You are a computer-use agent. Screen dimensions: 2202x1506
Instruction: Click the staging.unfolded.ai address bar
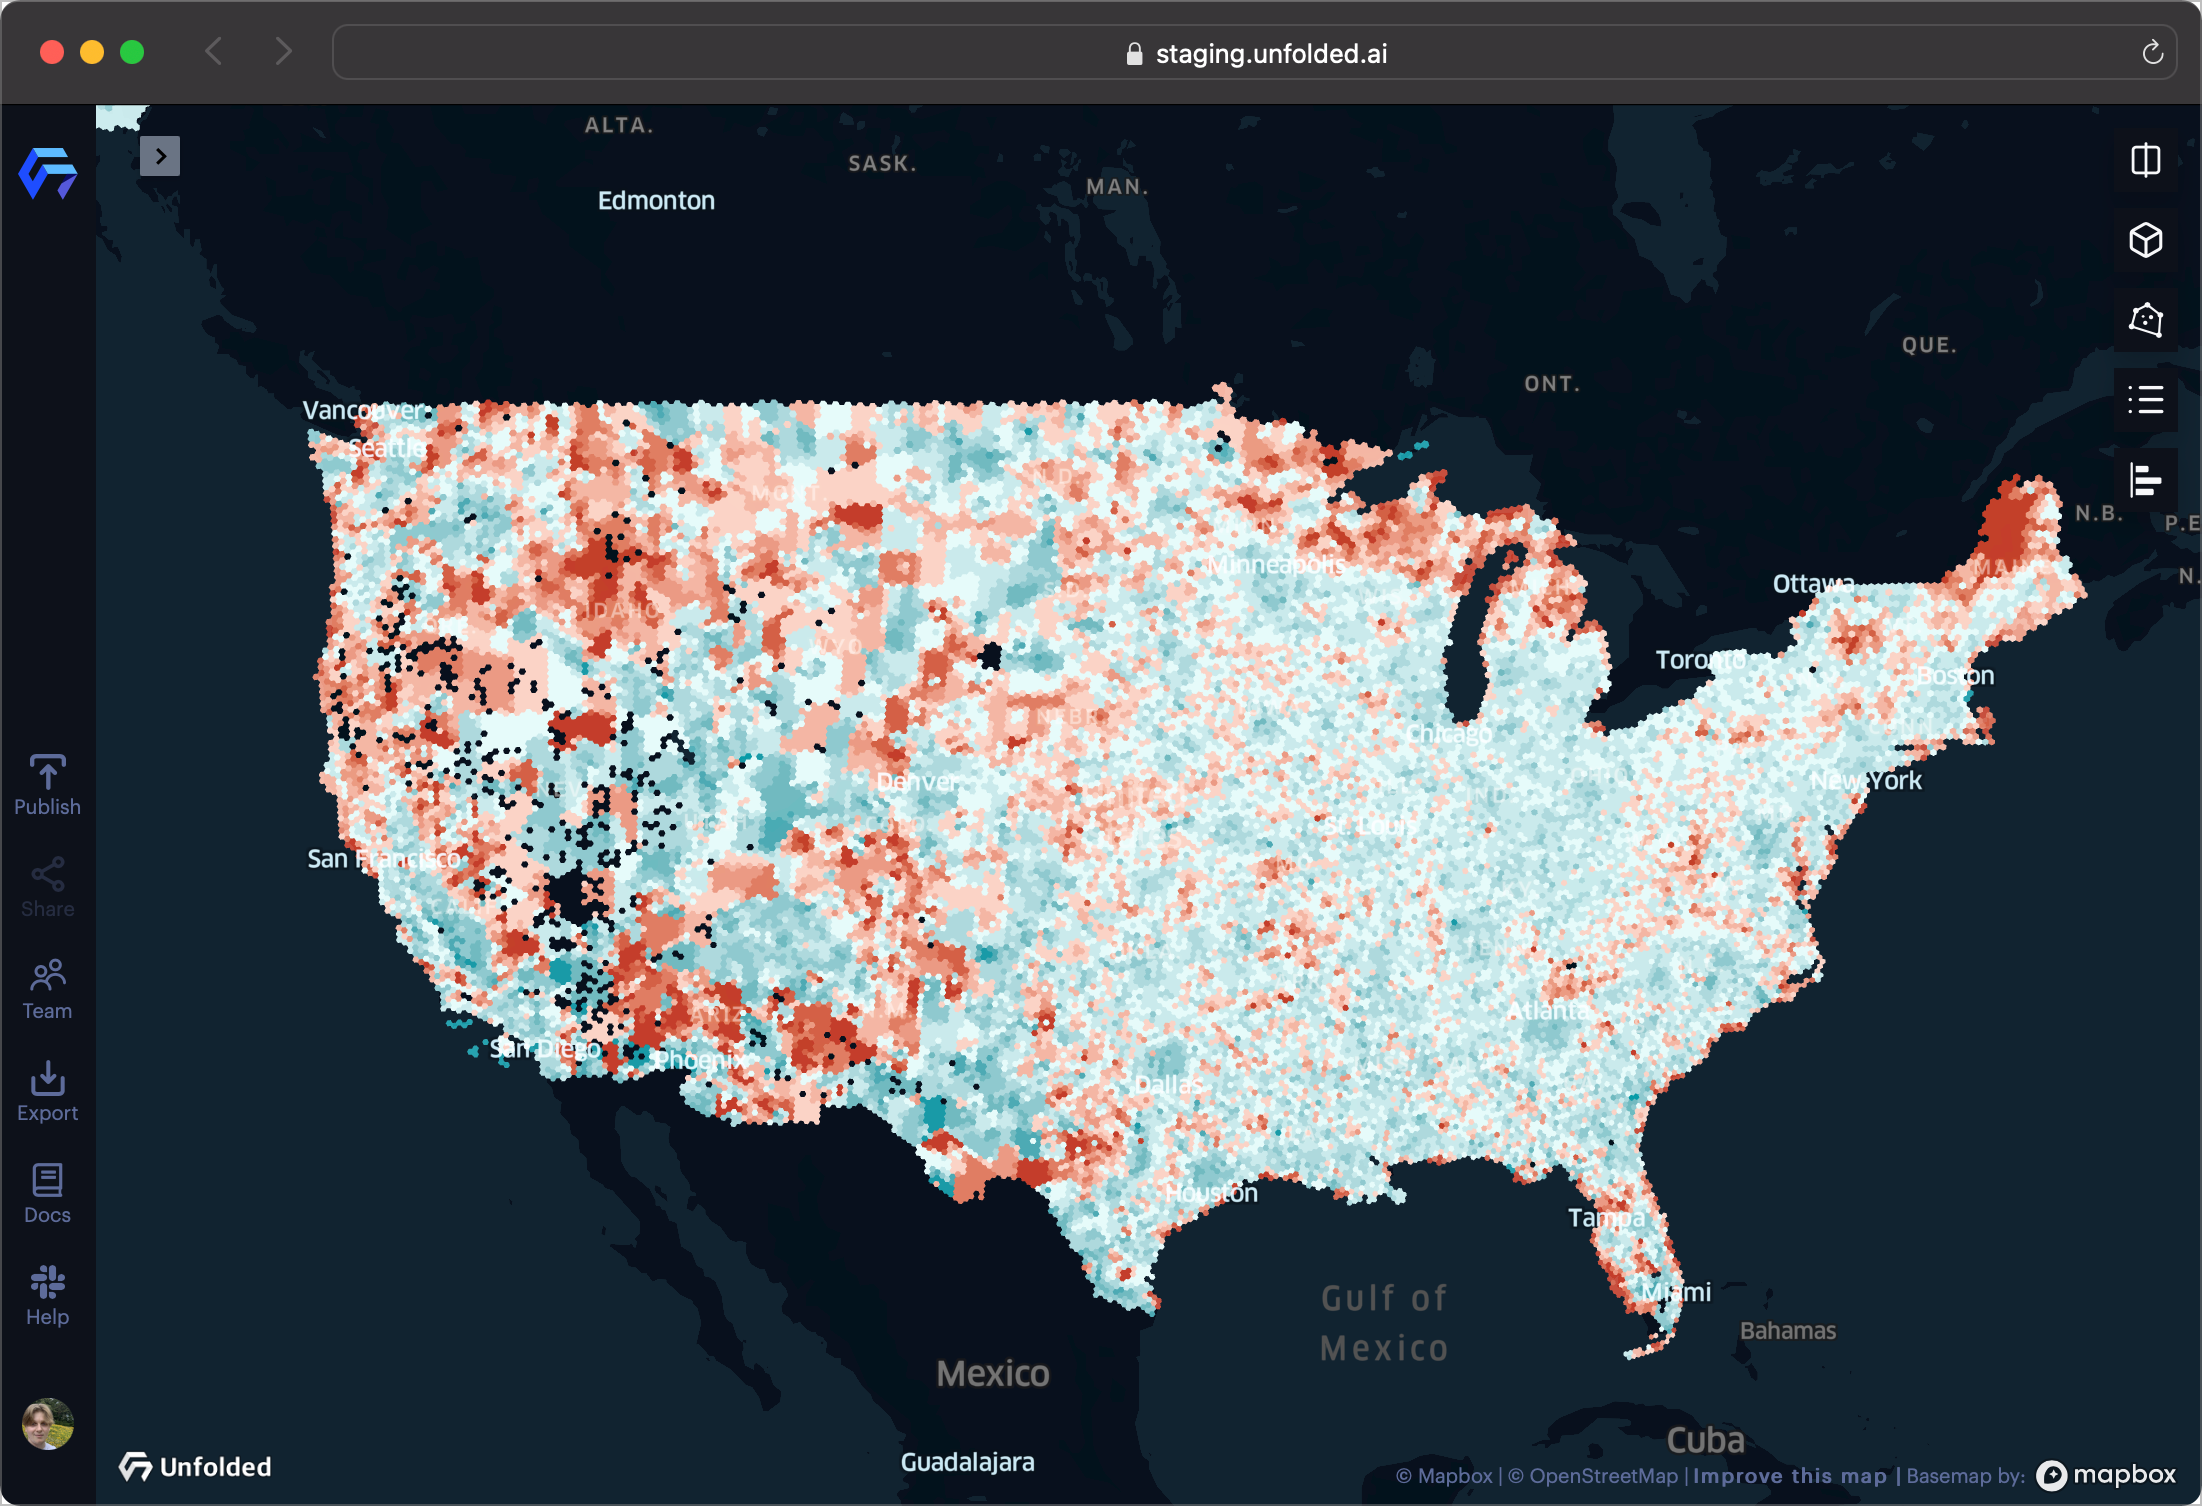point(1254,53)
